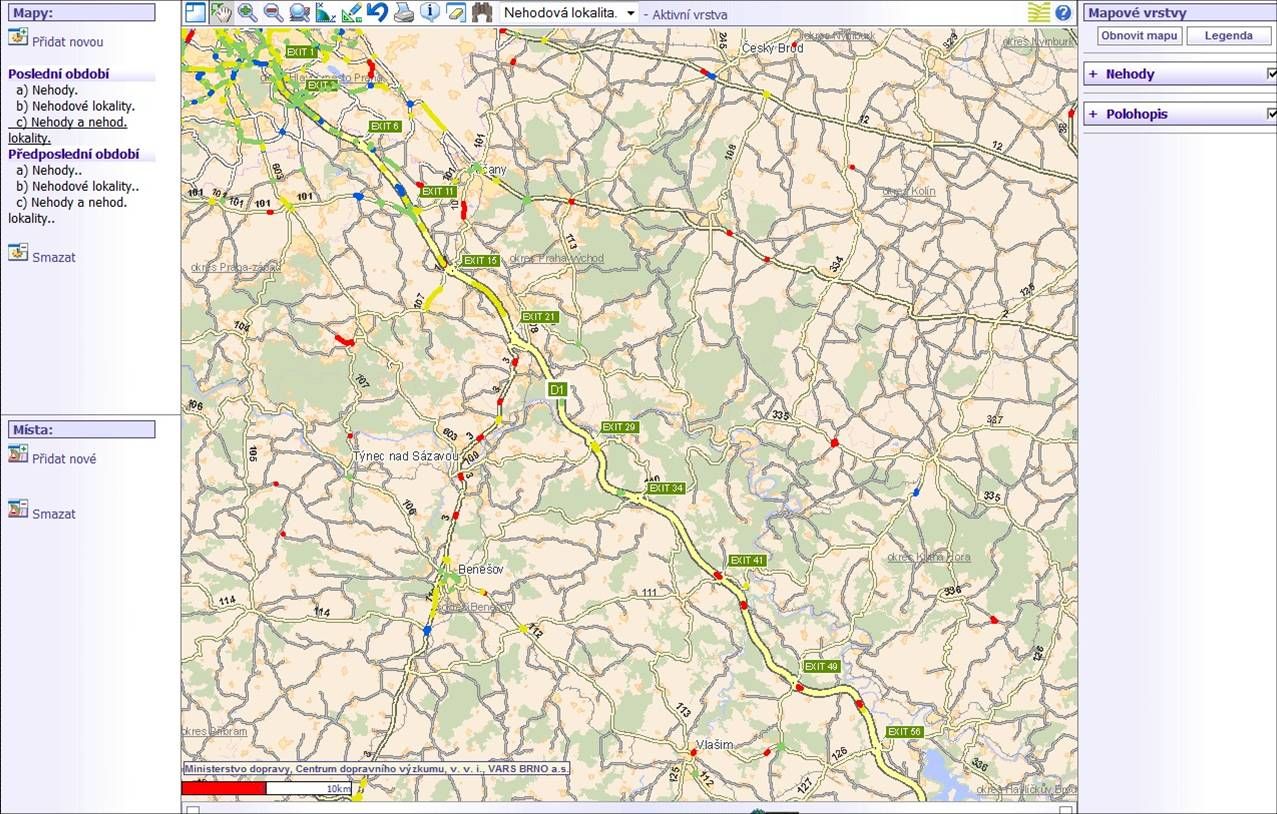Select the zoom in magnifier tool
The width and height of the screenshot is (1277, 814).
tap(247, 13)
